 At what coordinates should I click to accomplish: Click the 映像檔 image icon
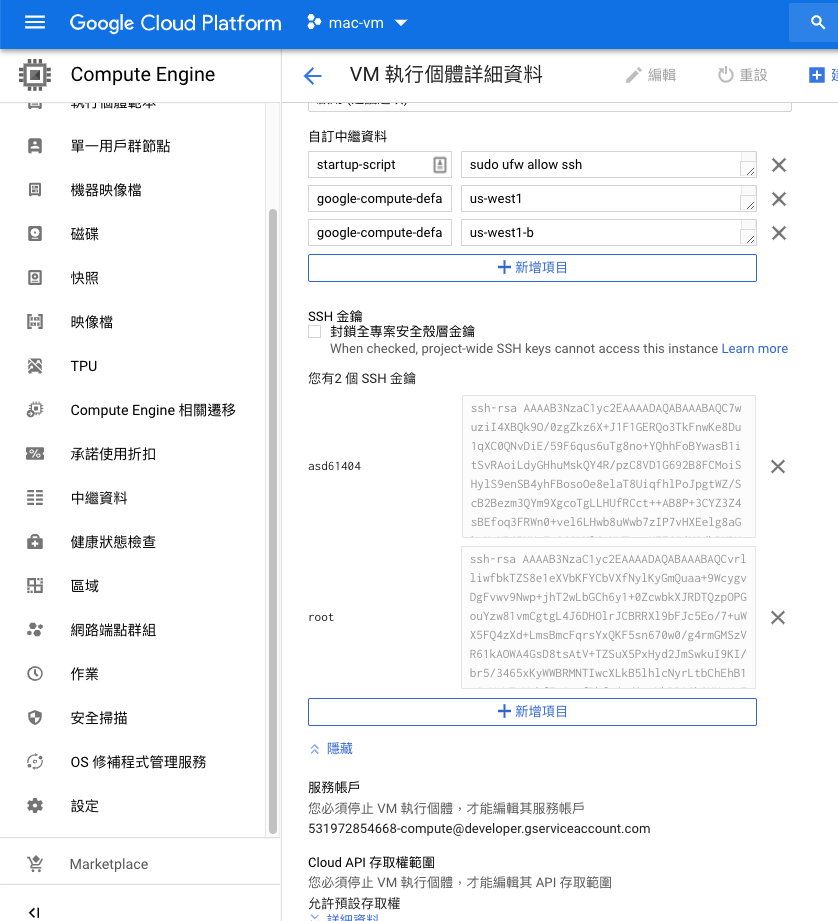coord(35,322)
